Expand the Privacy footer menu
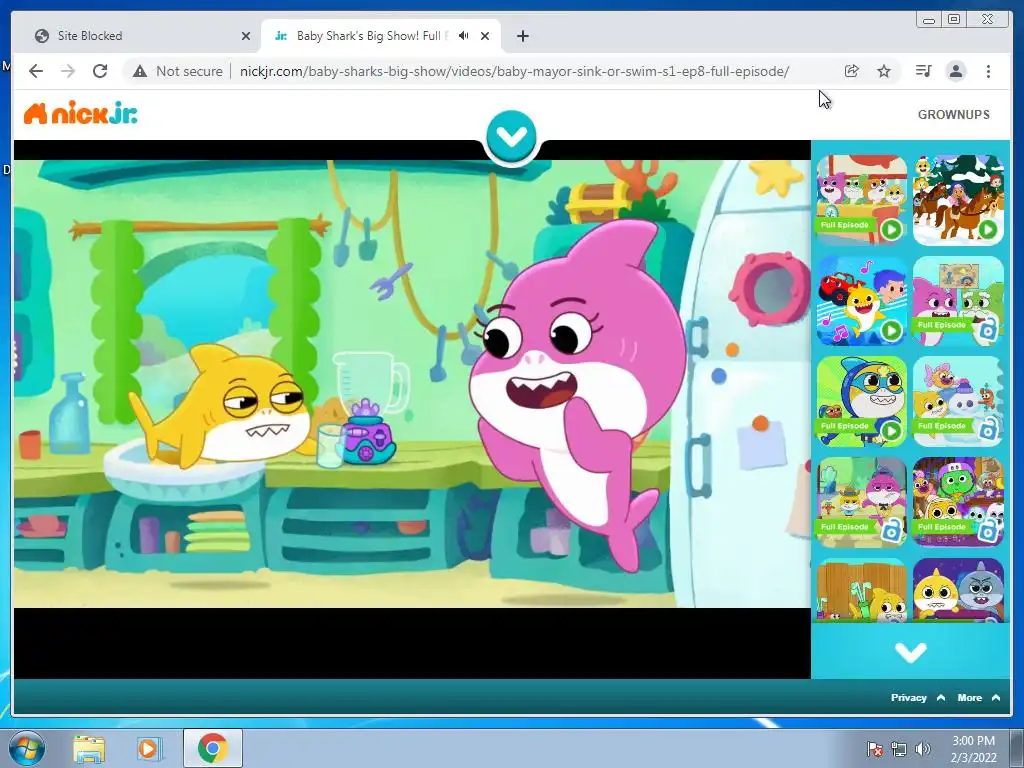Screen dimensions: 1024x768 [x=918, y=697]
